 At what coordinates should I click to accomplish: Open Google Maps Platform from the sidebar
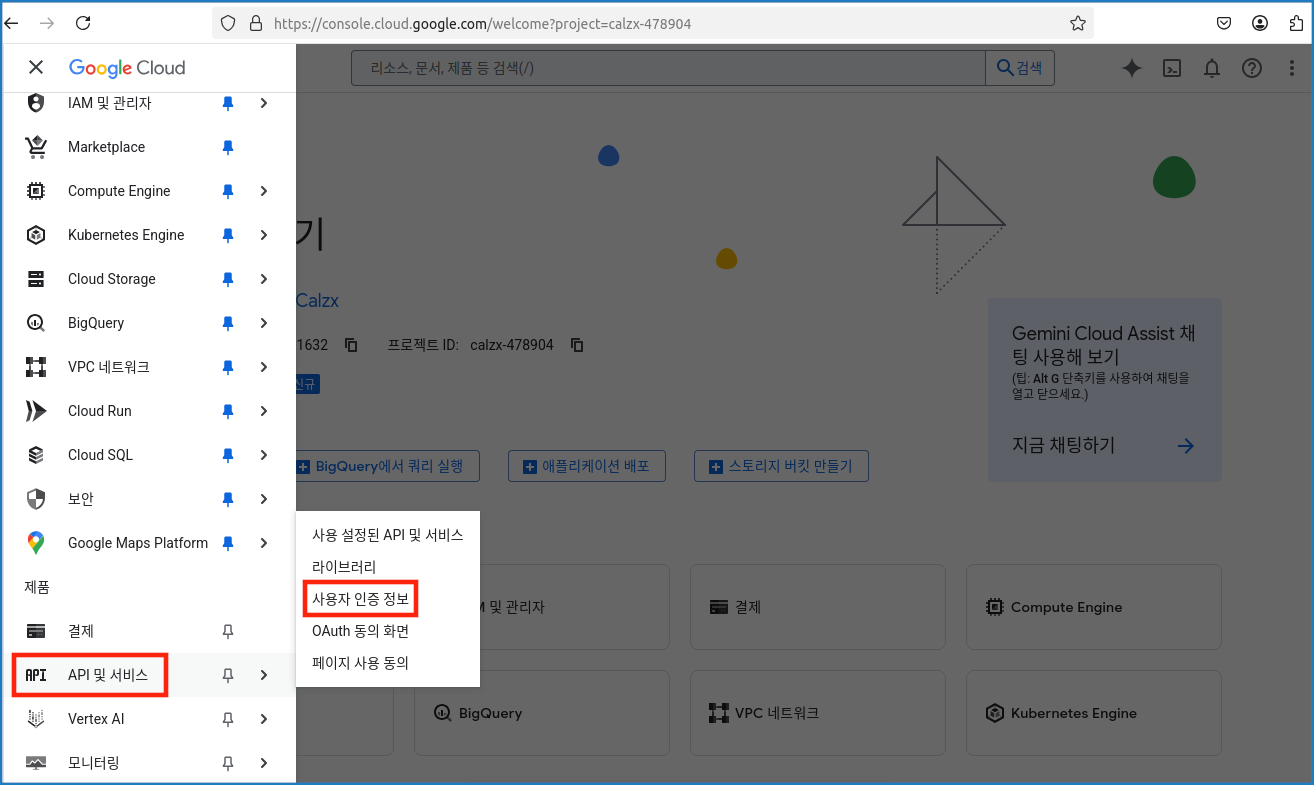pos(138,543)
